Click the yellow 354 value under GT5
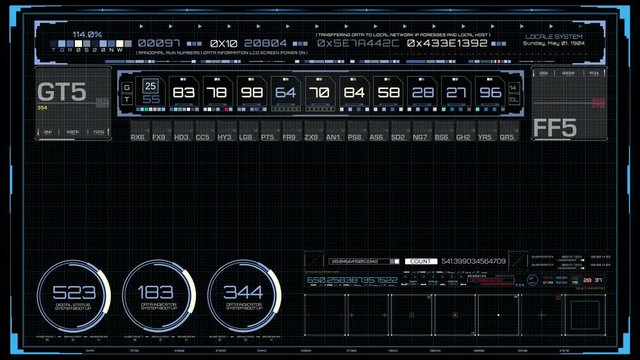This screenshot has height=360, width=640. coord(42,108)
